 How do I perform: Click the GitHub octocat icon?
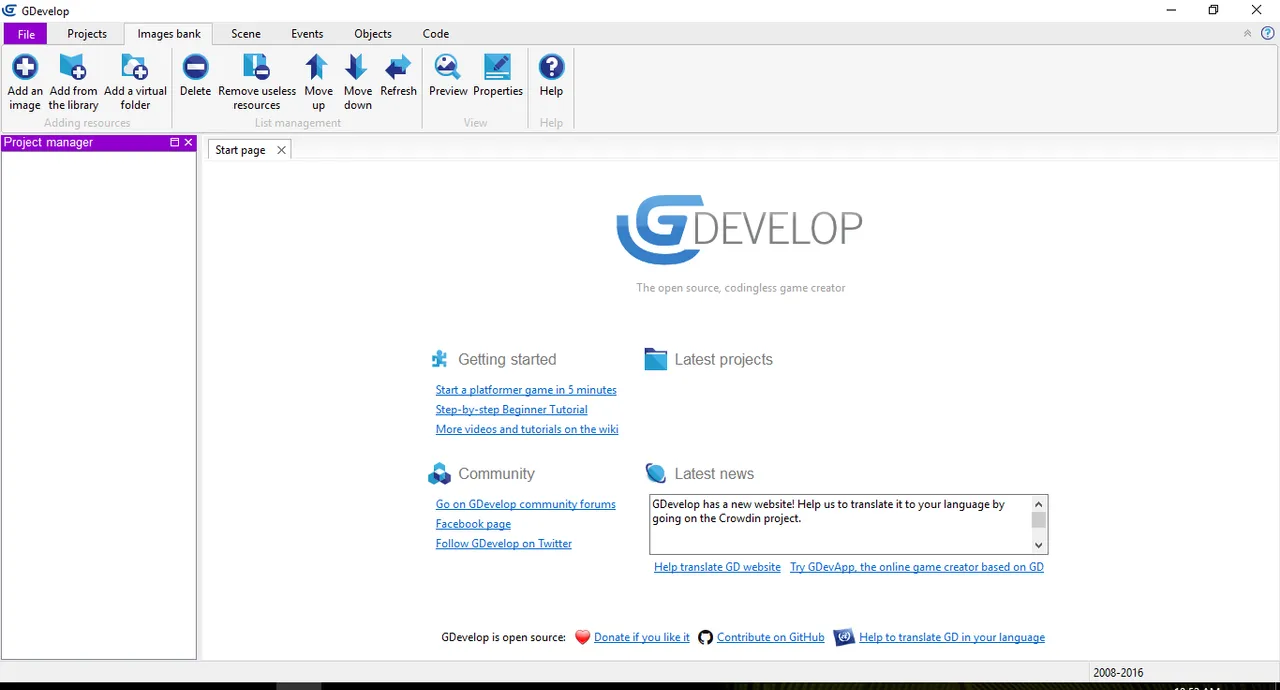point(705,637)
